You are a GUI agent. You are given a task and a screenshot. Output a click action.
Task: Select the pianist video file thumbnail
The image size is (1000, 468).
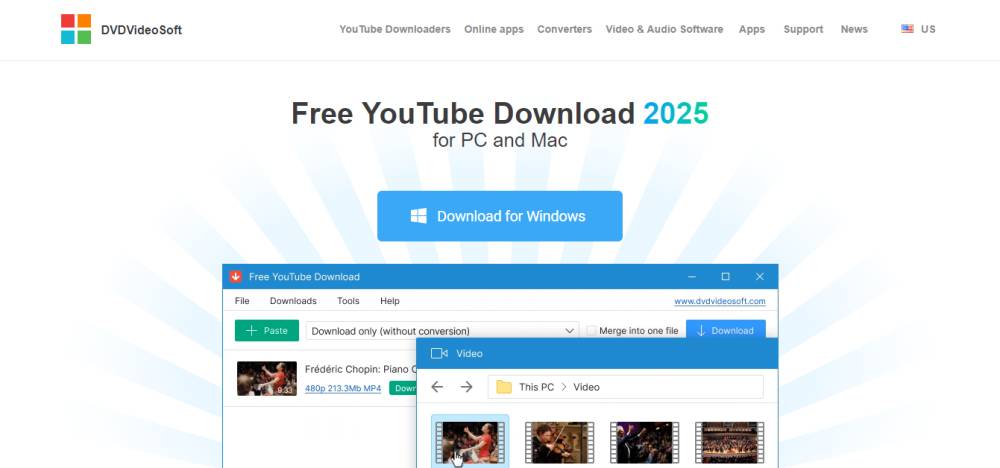tap(470, 441)
